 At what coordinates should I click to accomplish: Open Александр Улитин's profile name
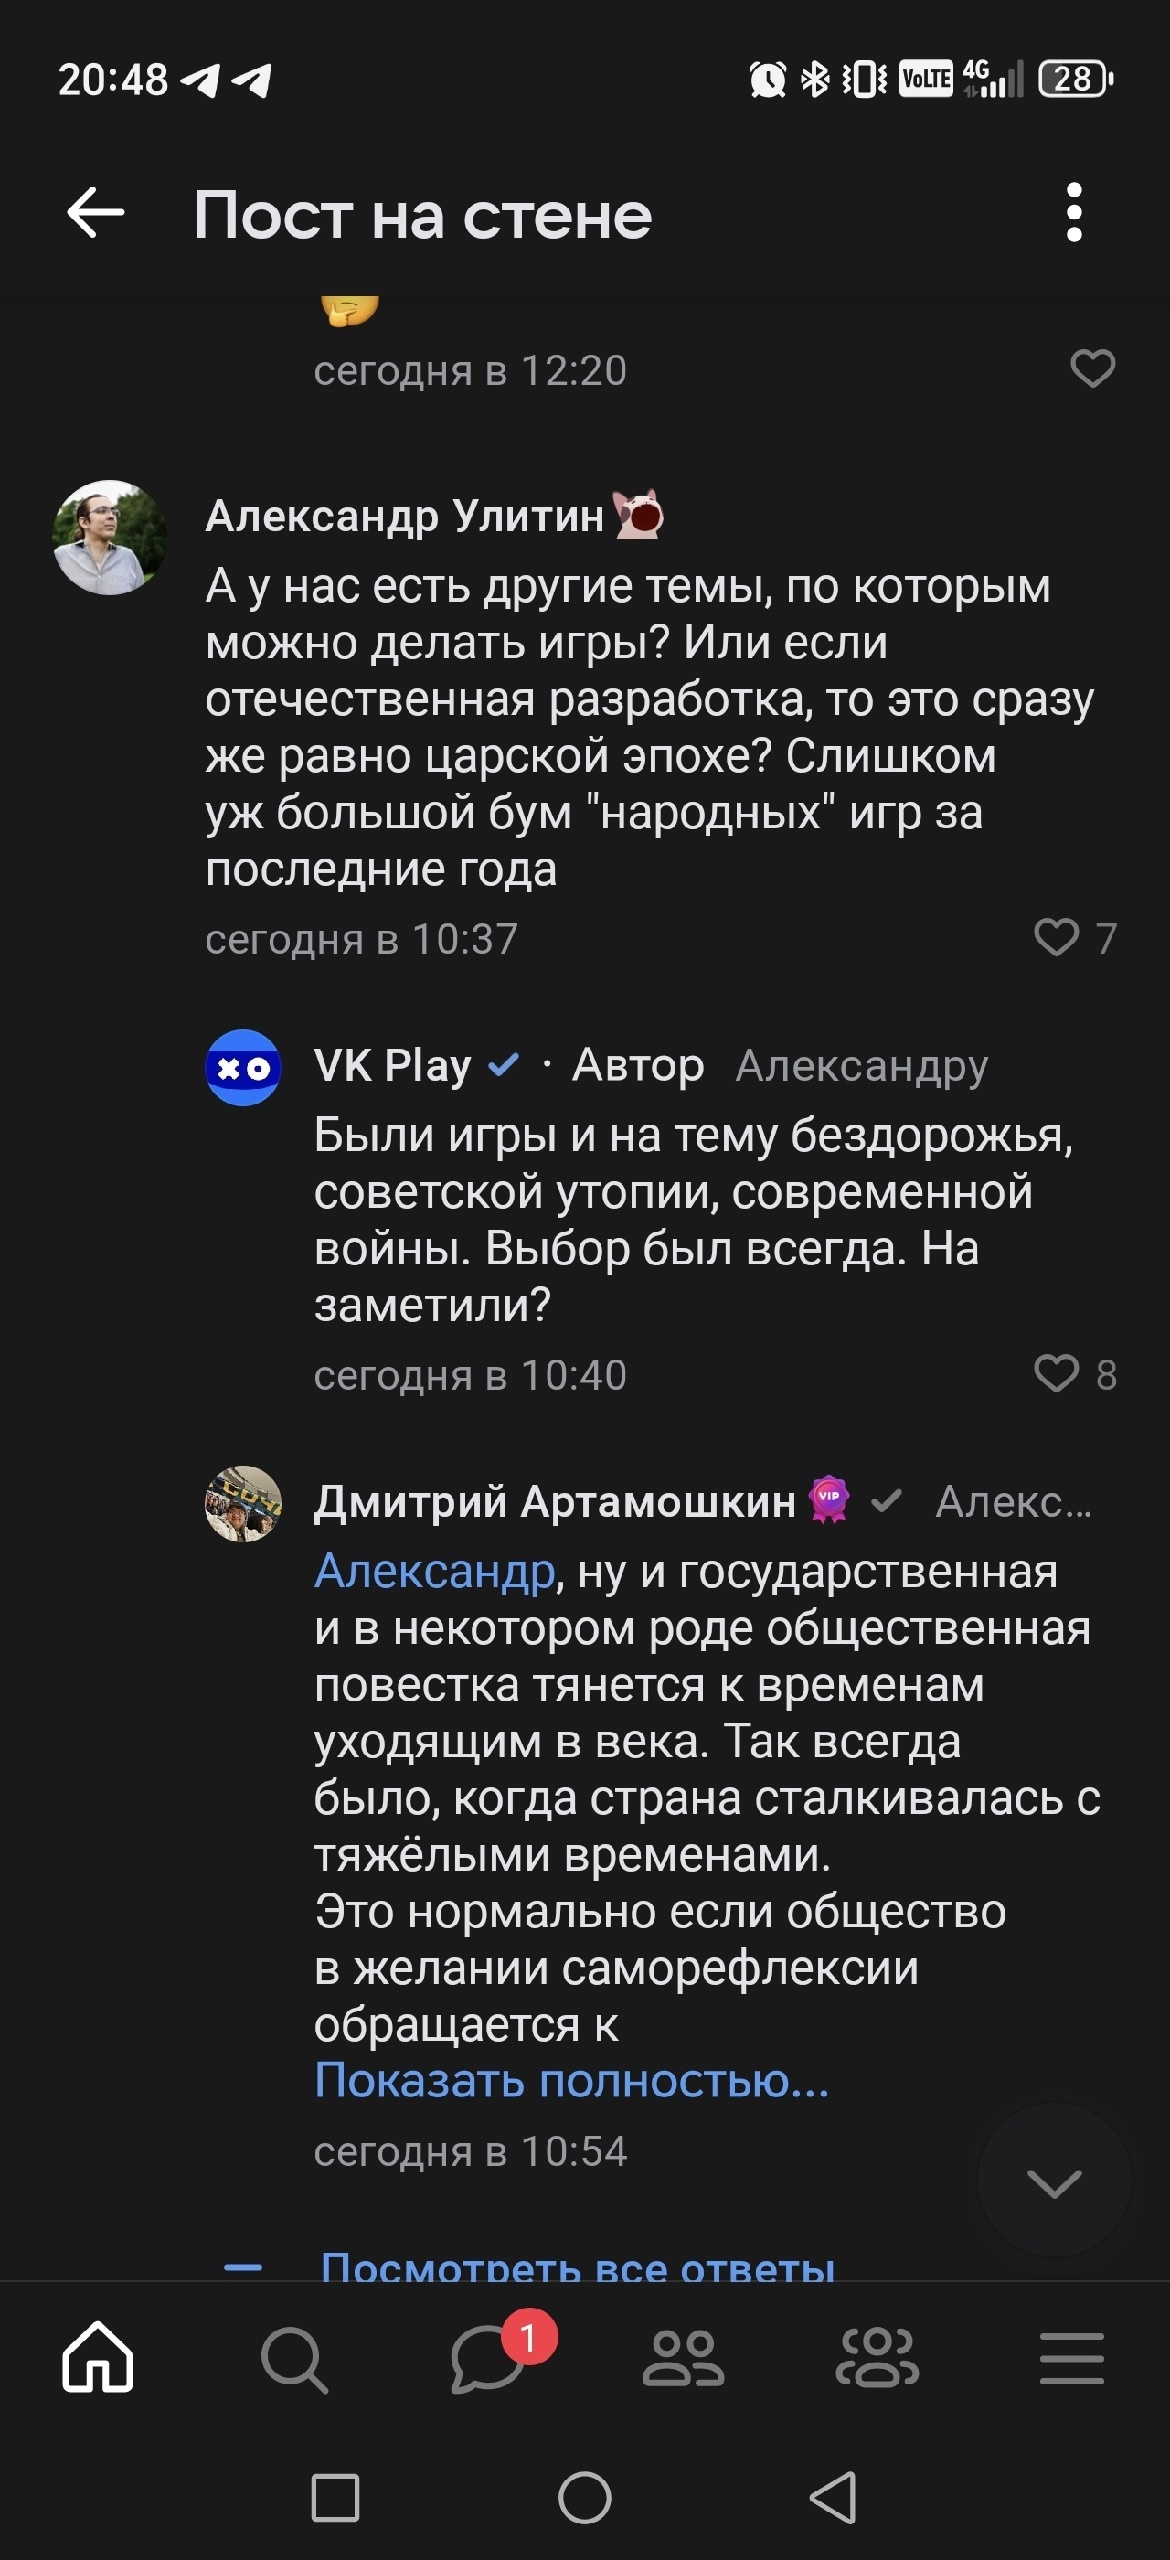(404, 516)
